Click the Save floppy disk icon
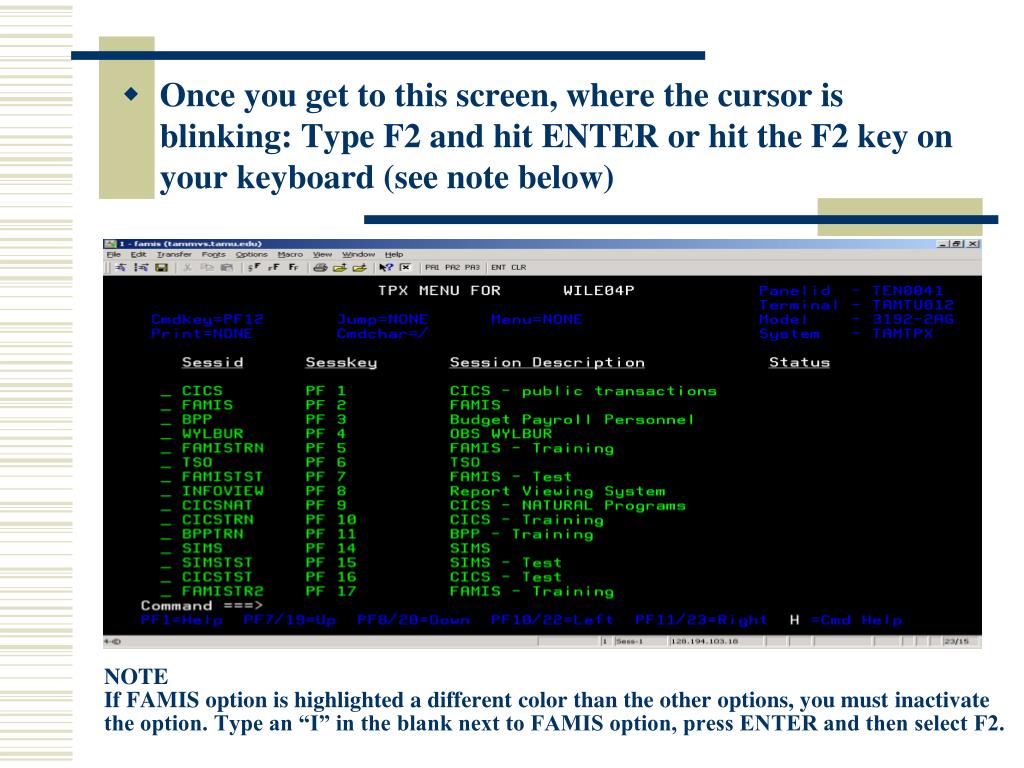 point(162,267)
